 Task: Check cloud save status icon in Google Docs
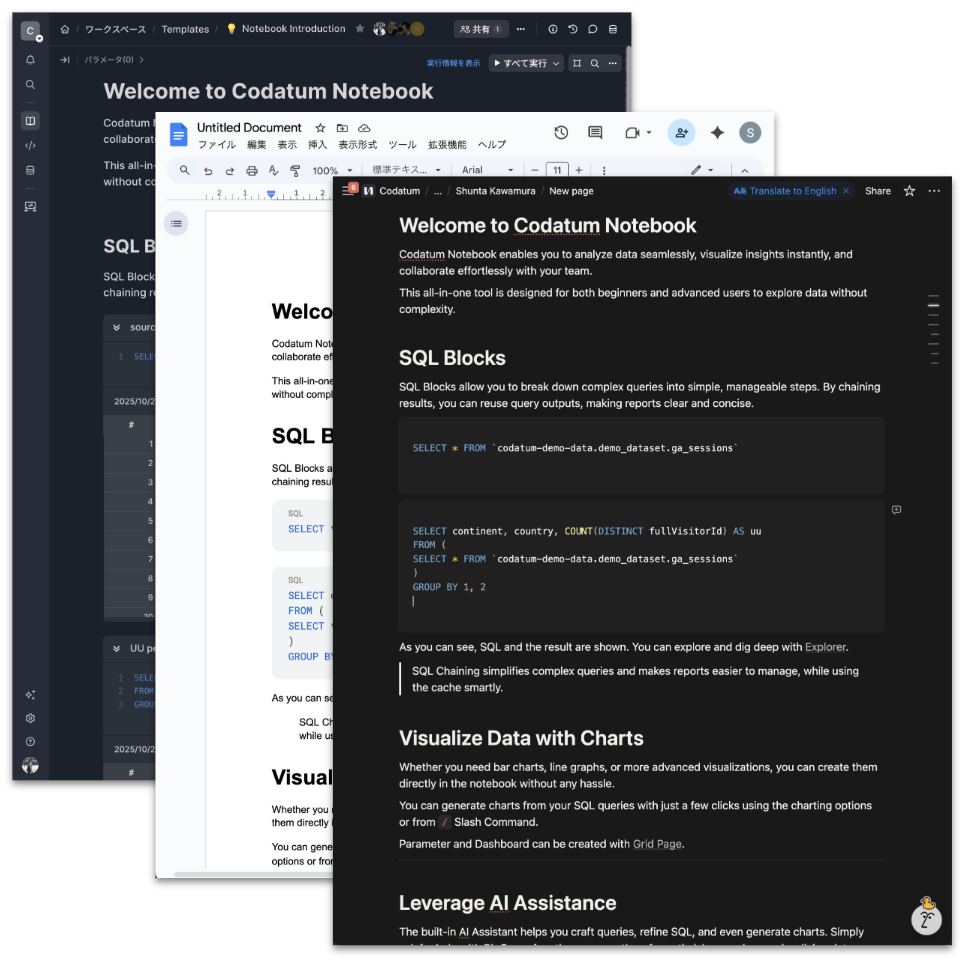tap(364, 128)
